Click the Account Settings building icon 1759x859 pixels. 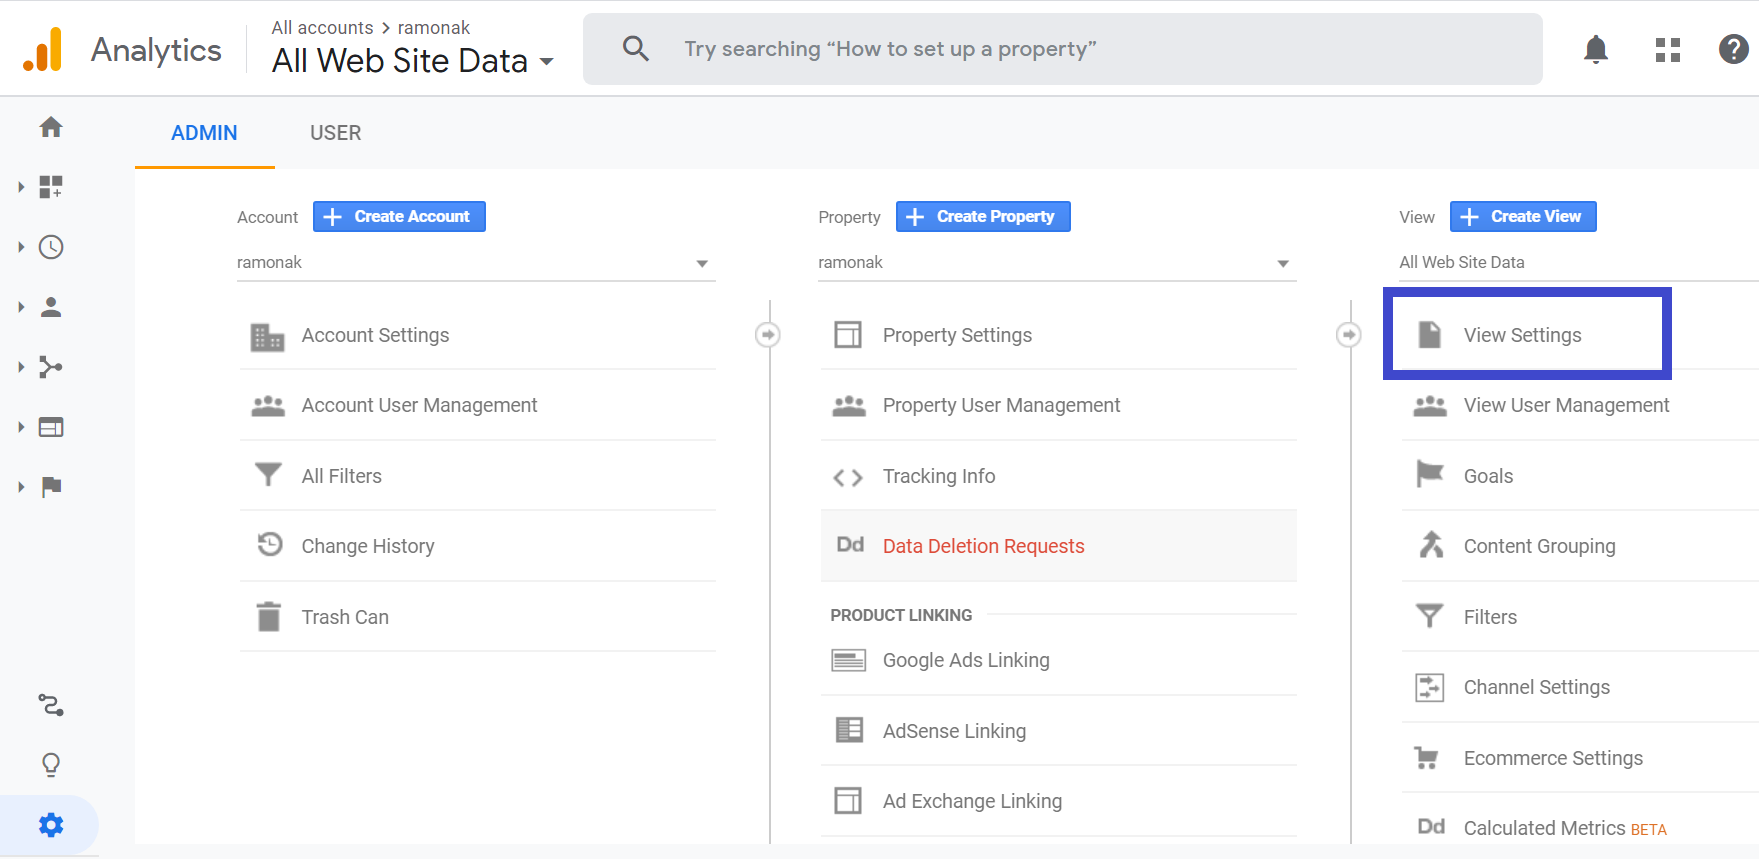coord(268,336)
